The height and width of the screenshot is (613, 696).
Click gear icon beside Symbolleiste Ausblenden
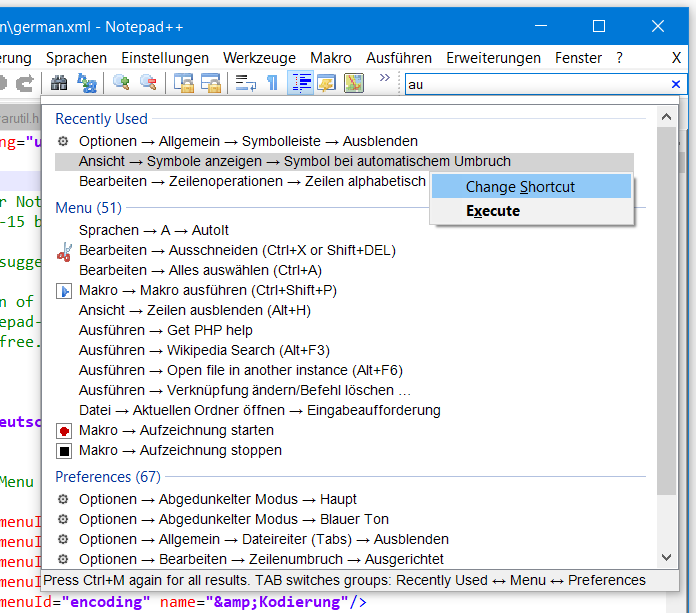pyautogui.click(x=63, y=141)
